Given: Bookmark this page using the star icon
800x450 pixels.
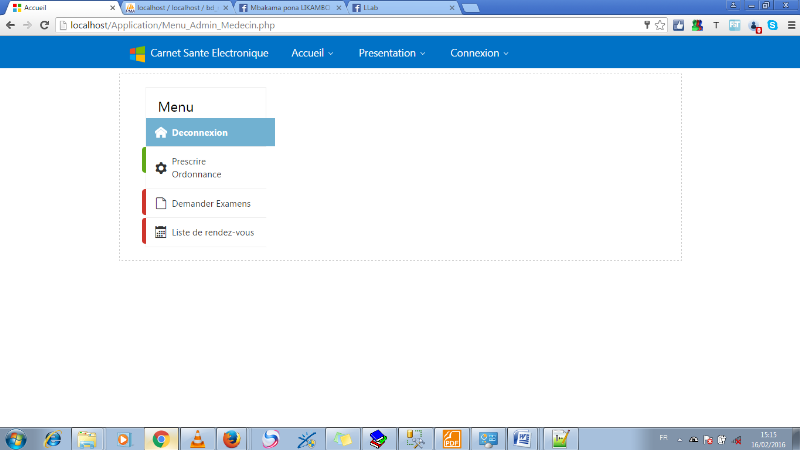Looking at the screenshot, I should (660, 25).
